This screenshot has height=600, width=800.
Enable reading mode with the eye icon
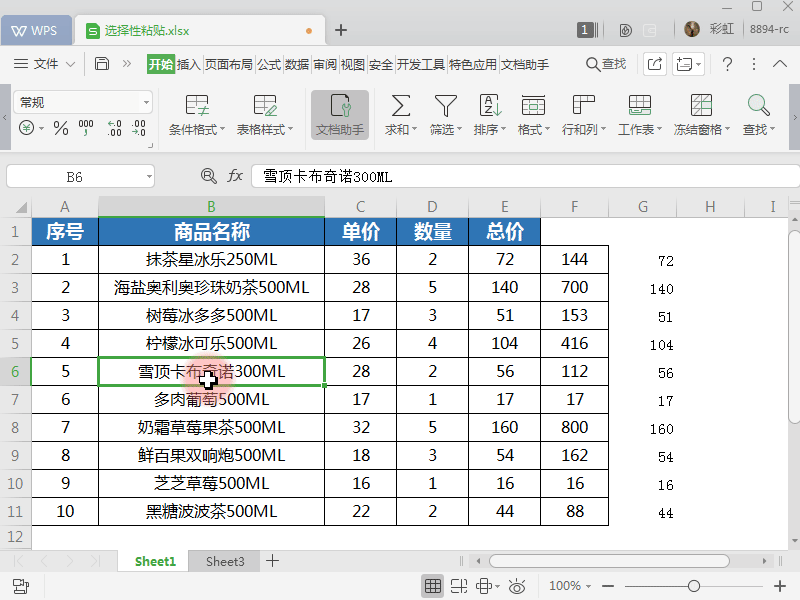pos(517,586)
